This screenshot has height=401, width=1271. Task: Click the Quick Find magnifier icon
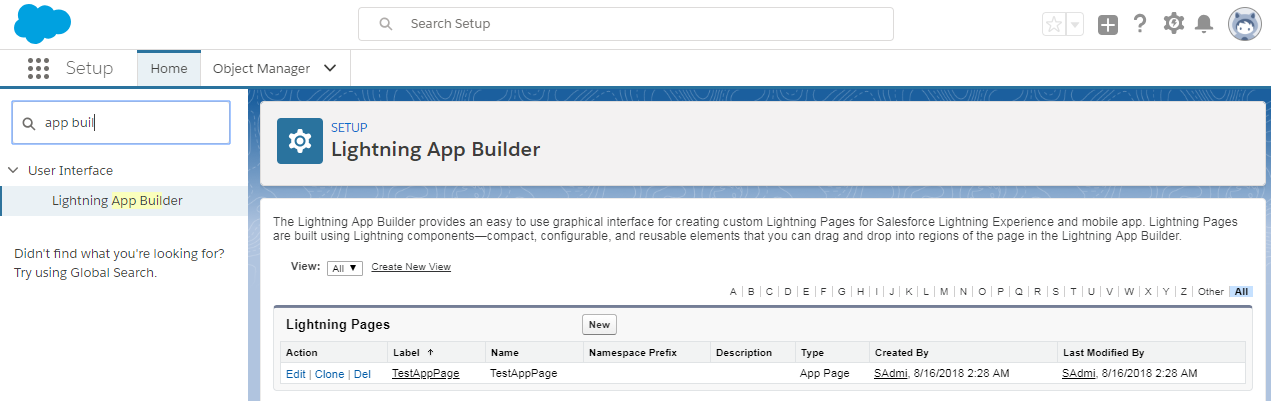(30, 123)
